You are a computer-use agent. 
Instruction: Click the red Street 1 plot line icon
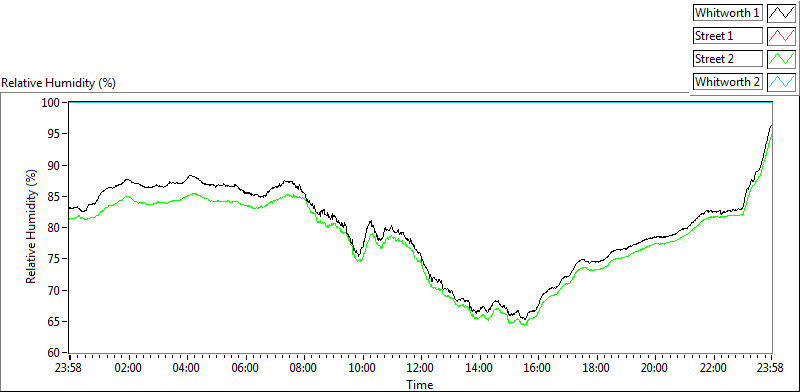point(781,36)
